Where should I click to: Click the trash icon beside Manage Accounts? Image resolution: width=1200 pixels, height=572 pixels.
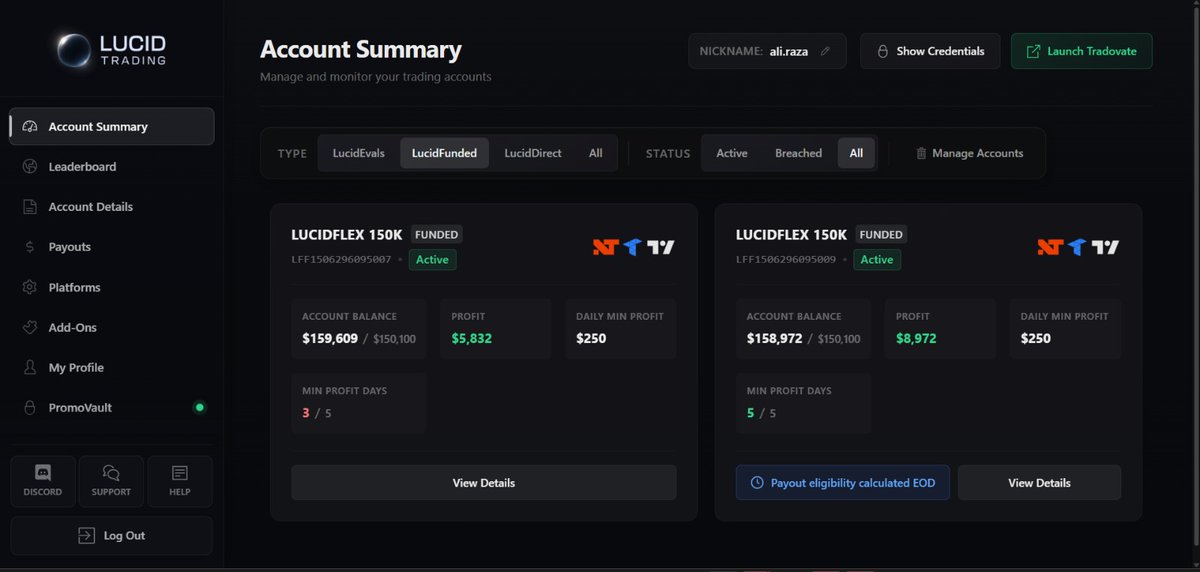pyautogui.click(x=921, y=153)
